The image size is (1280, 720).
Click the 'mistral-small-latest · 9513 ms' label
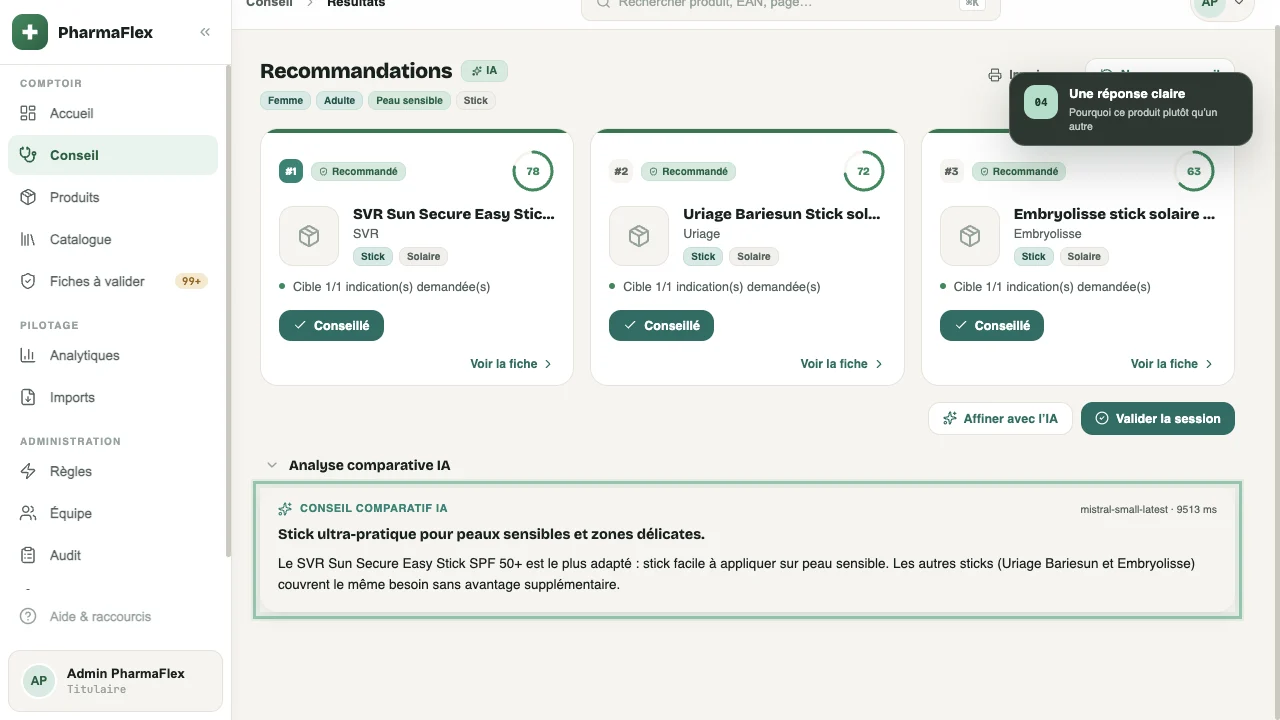coord(1148,509)
